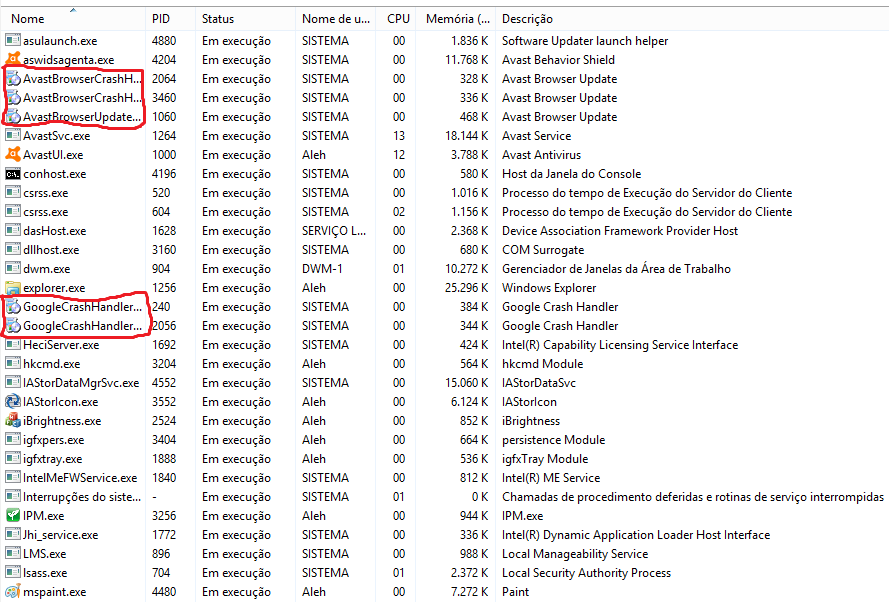Click the AvastSvc.exe process icon
Screen dimensions: 889x602
click(12, 135)
